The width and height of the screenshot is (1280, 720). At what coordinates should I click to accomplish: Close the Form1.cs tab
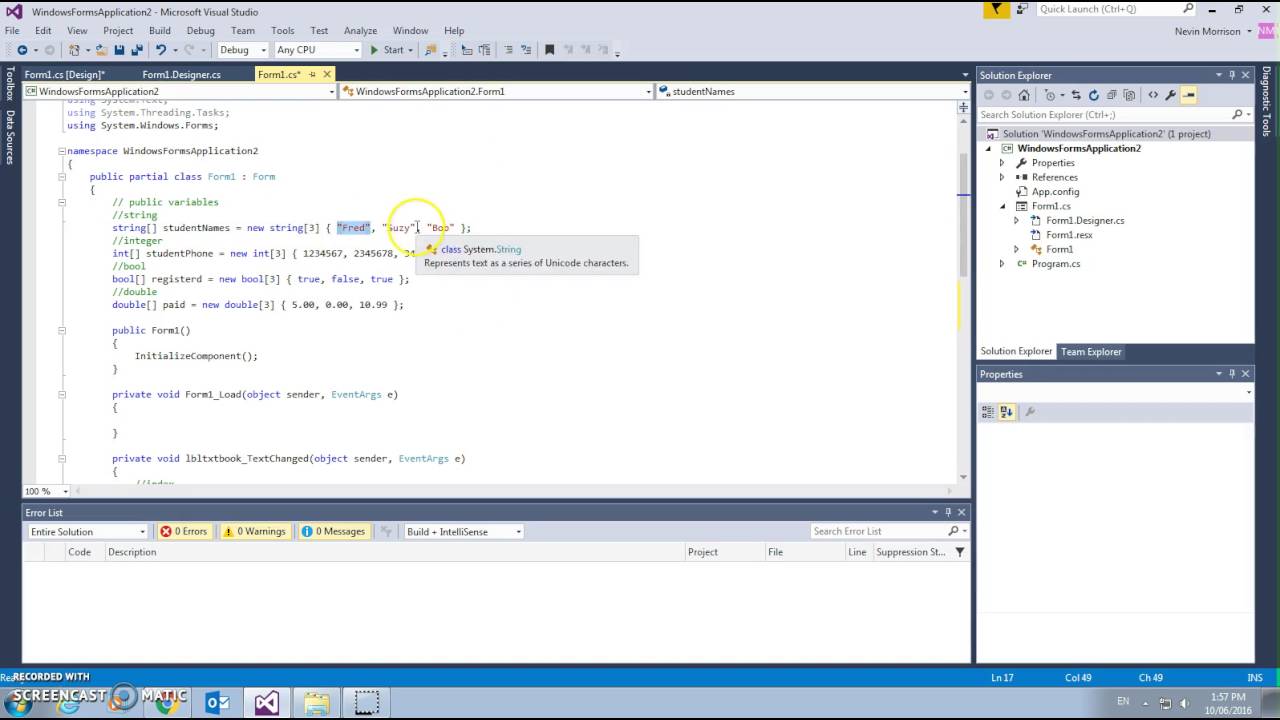tap(327, 74)
